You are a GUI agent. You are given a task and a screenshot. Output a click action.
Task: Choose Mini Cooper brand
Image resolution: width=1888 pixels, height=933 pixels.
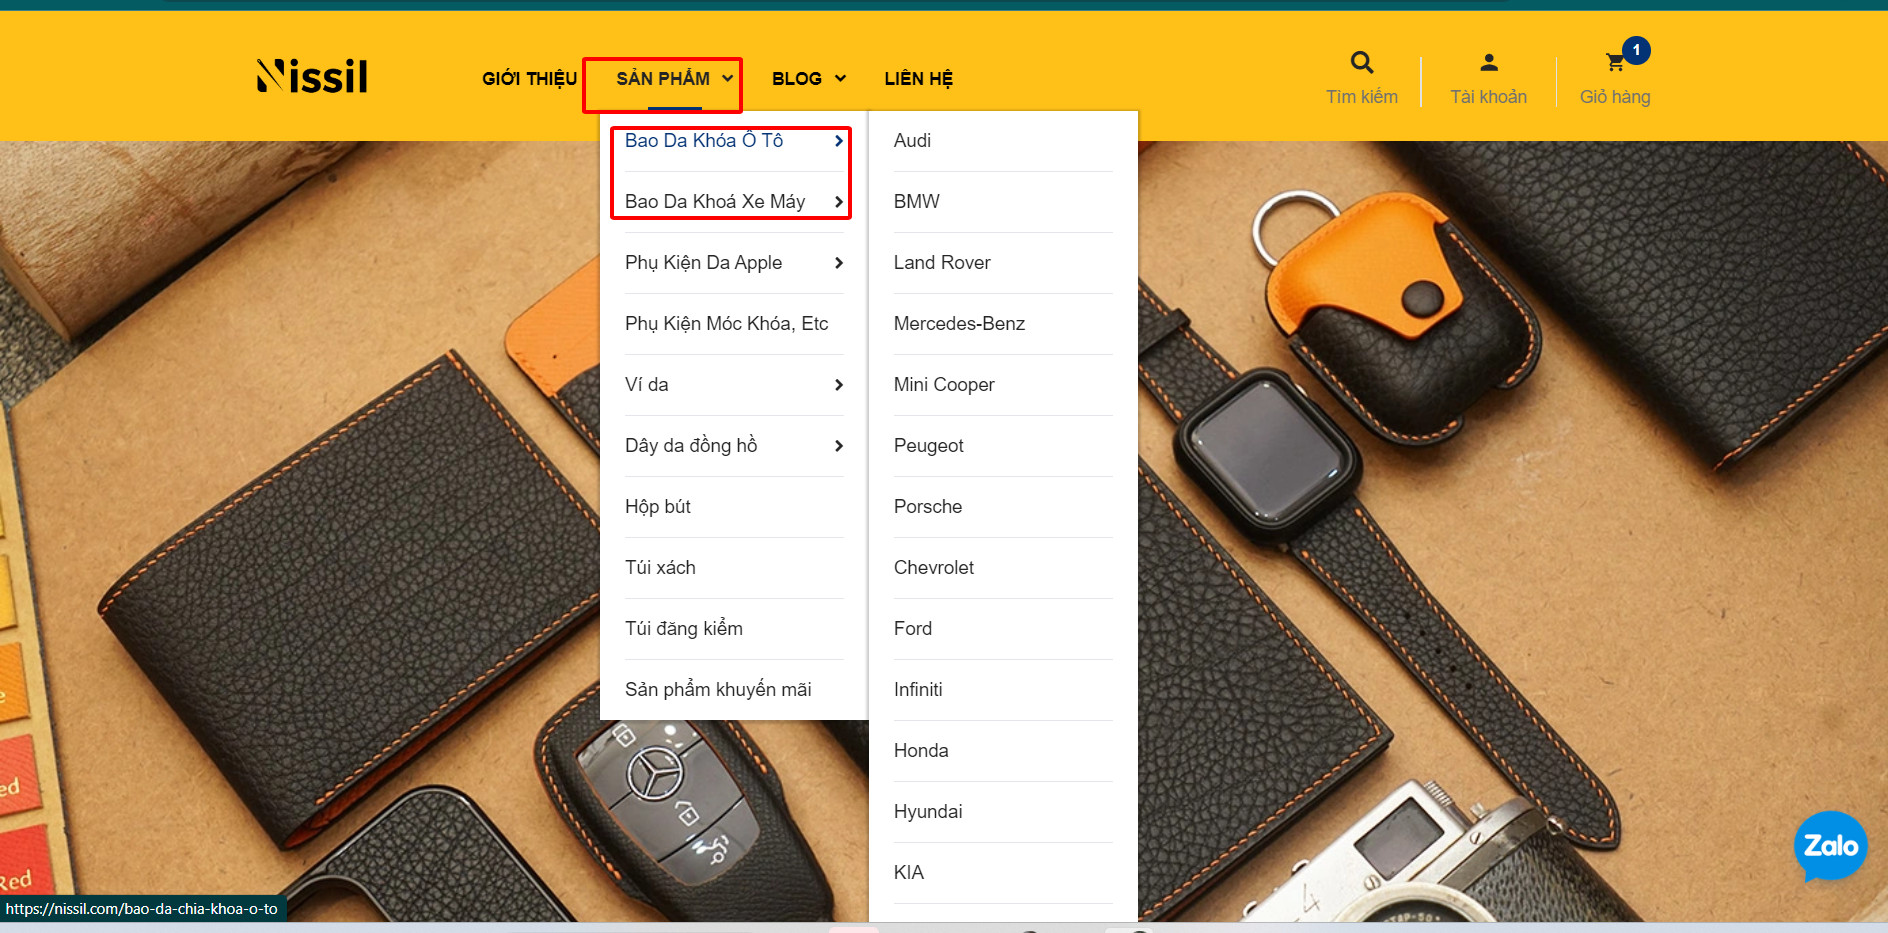coord(944,385)
